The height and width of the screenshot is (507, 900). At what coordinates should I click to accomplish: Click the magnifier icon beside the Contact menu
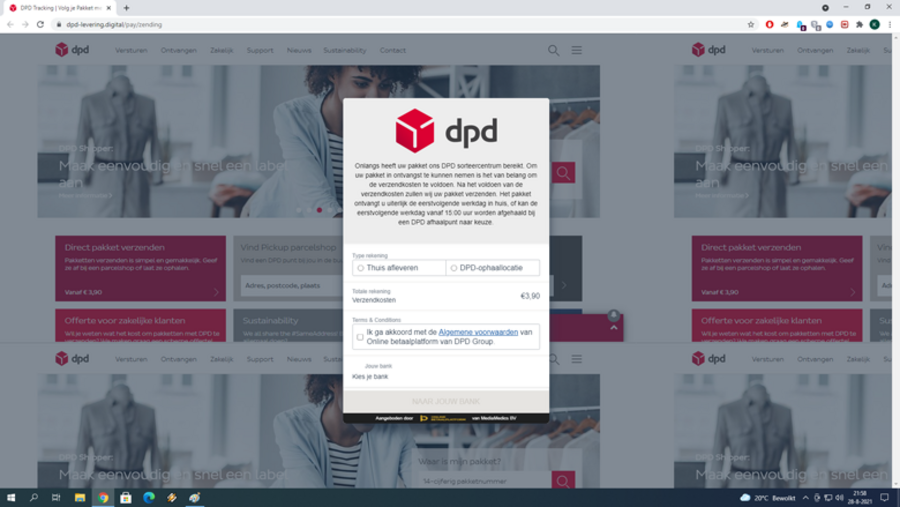(553, 51)
